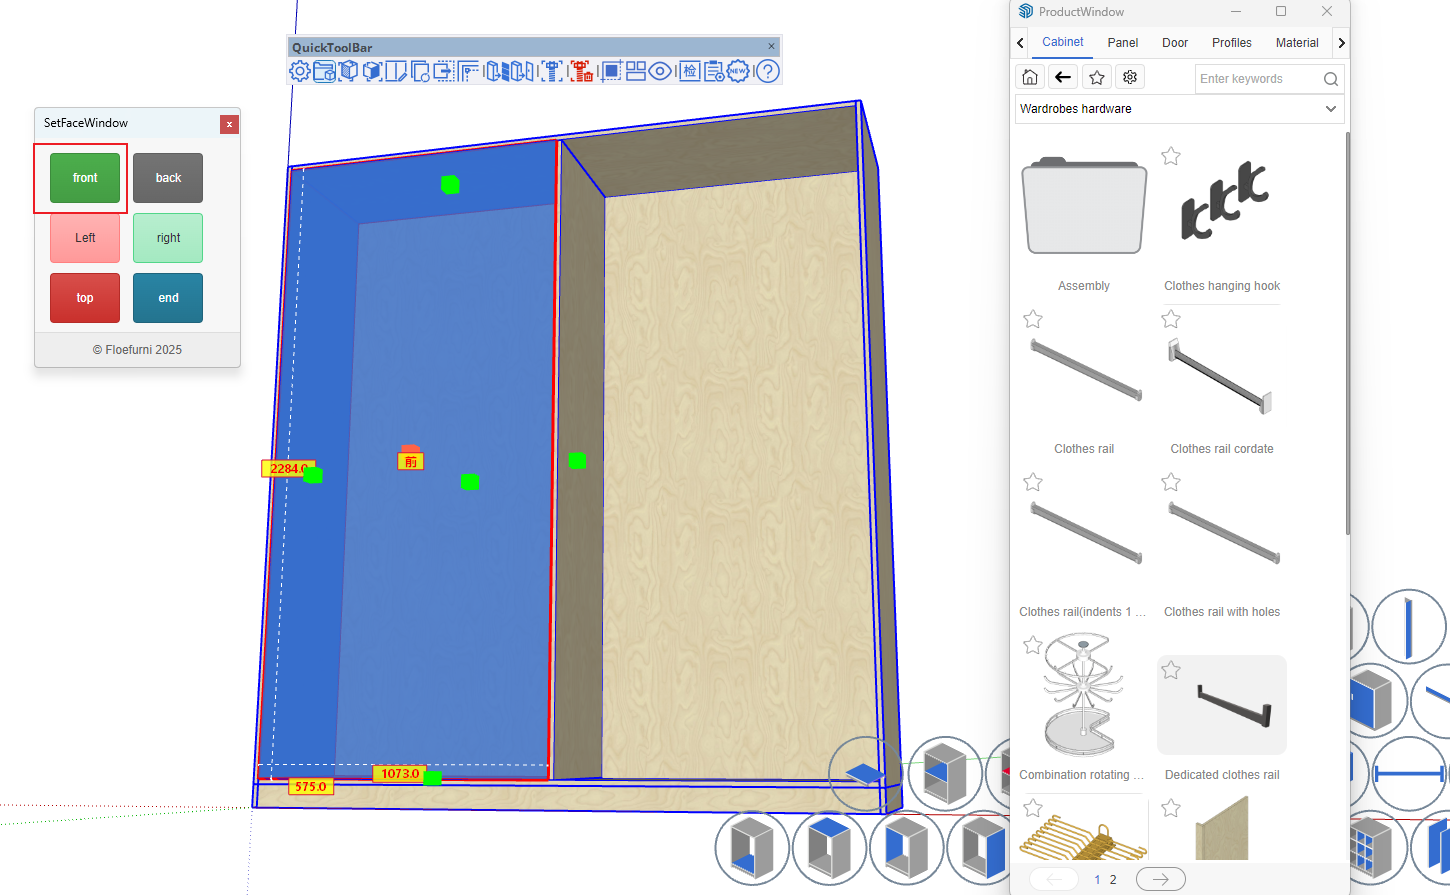
Task: Switch to the Door tab
Action: (1175, 43)
